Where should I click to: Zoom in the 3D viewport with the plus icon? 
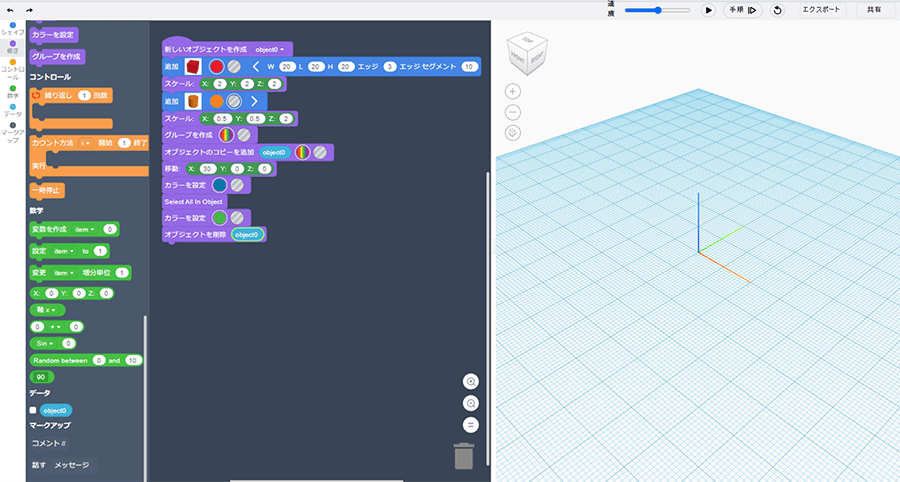[513, 91]
